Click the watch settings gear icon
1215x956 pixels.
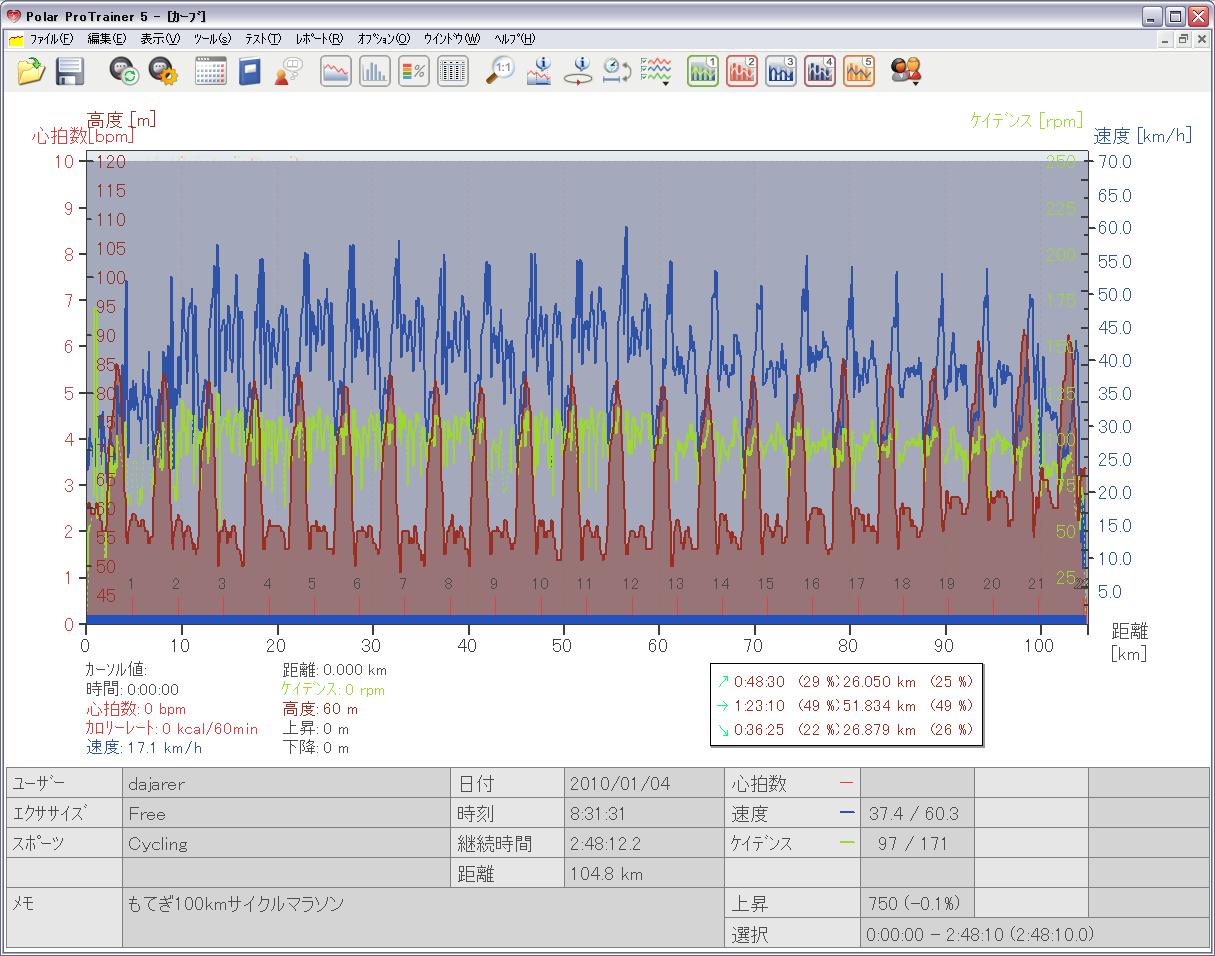162,71
